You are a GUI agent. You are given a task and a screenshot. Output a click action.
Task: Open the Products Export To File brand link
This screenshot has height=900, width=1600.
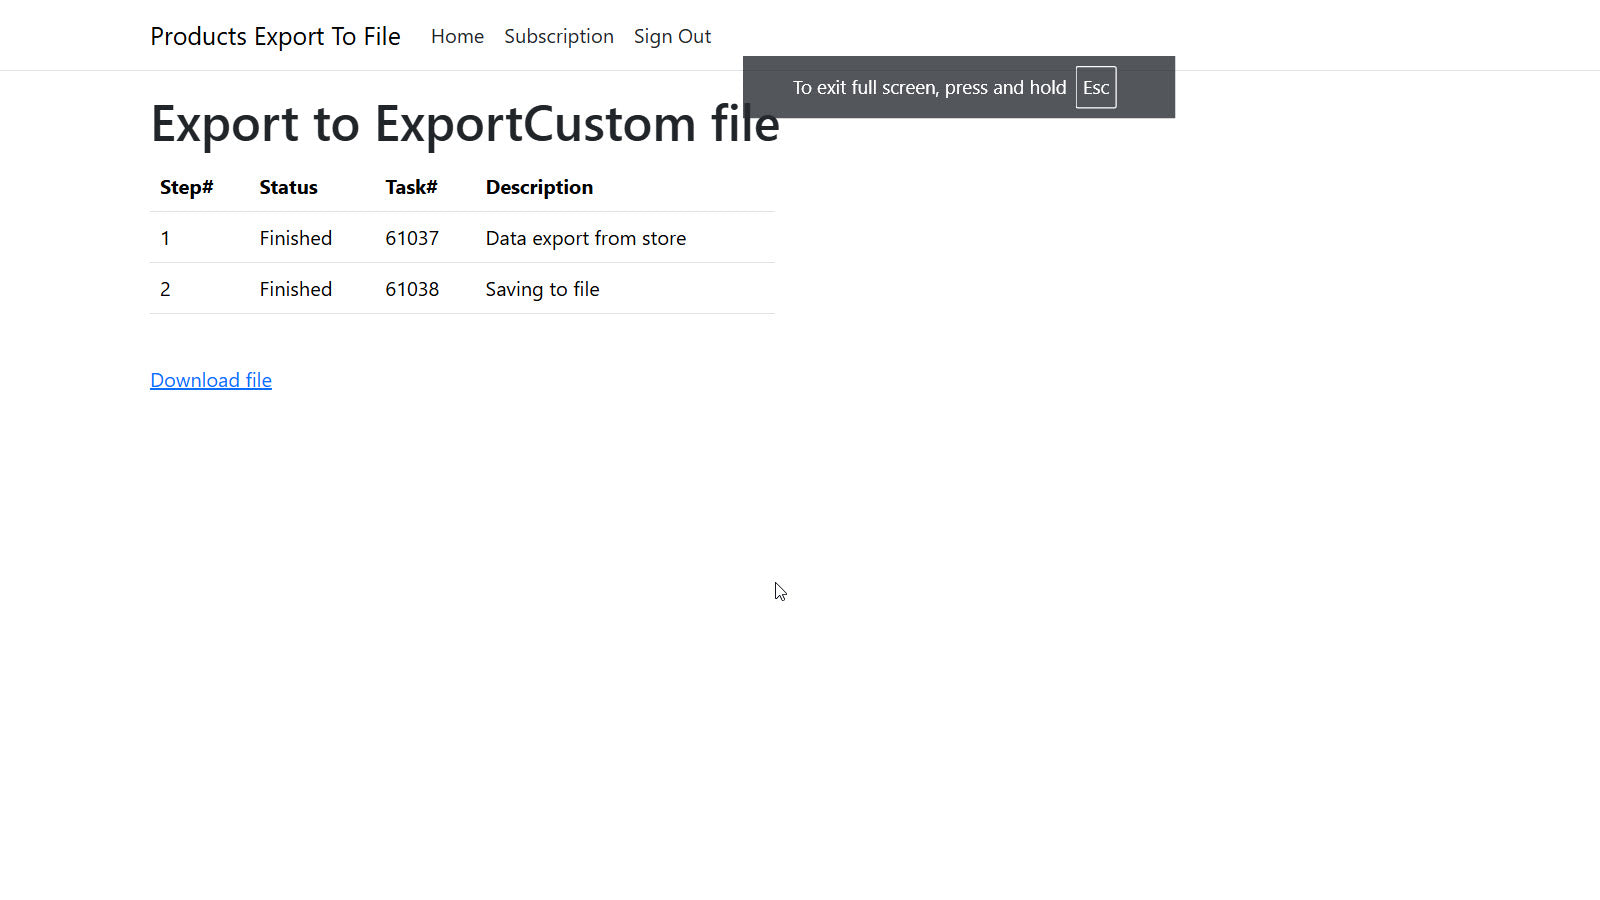(x=275, y=36)
